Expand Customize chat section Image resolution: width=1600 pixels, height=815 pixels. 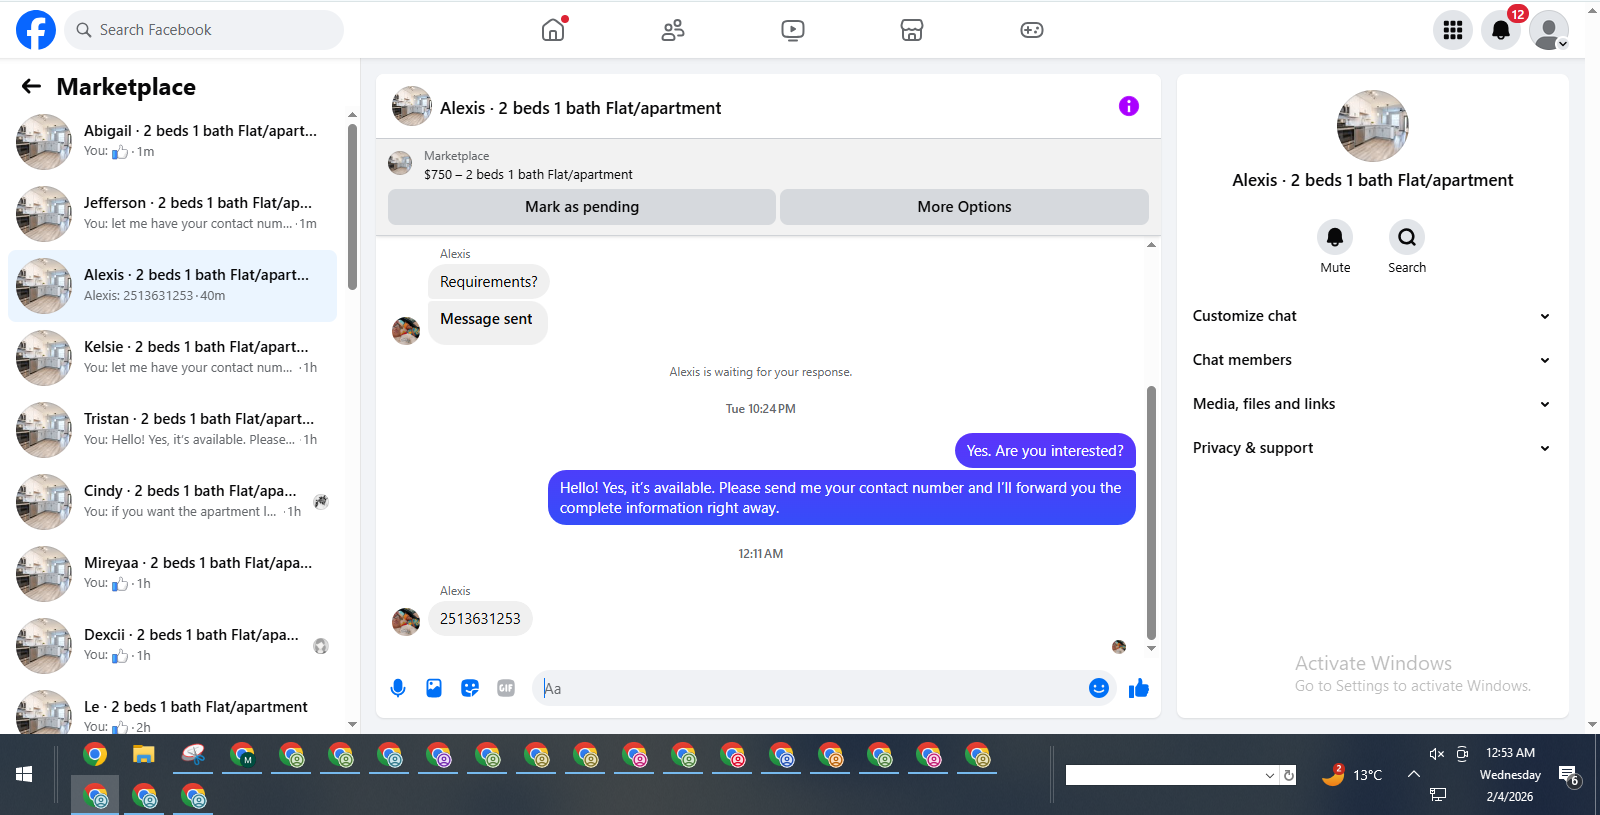coord(1372,316)
